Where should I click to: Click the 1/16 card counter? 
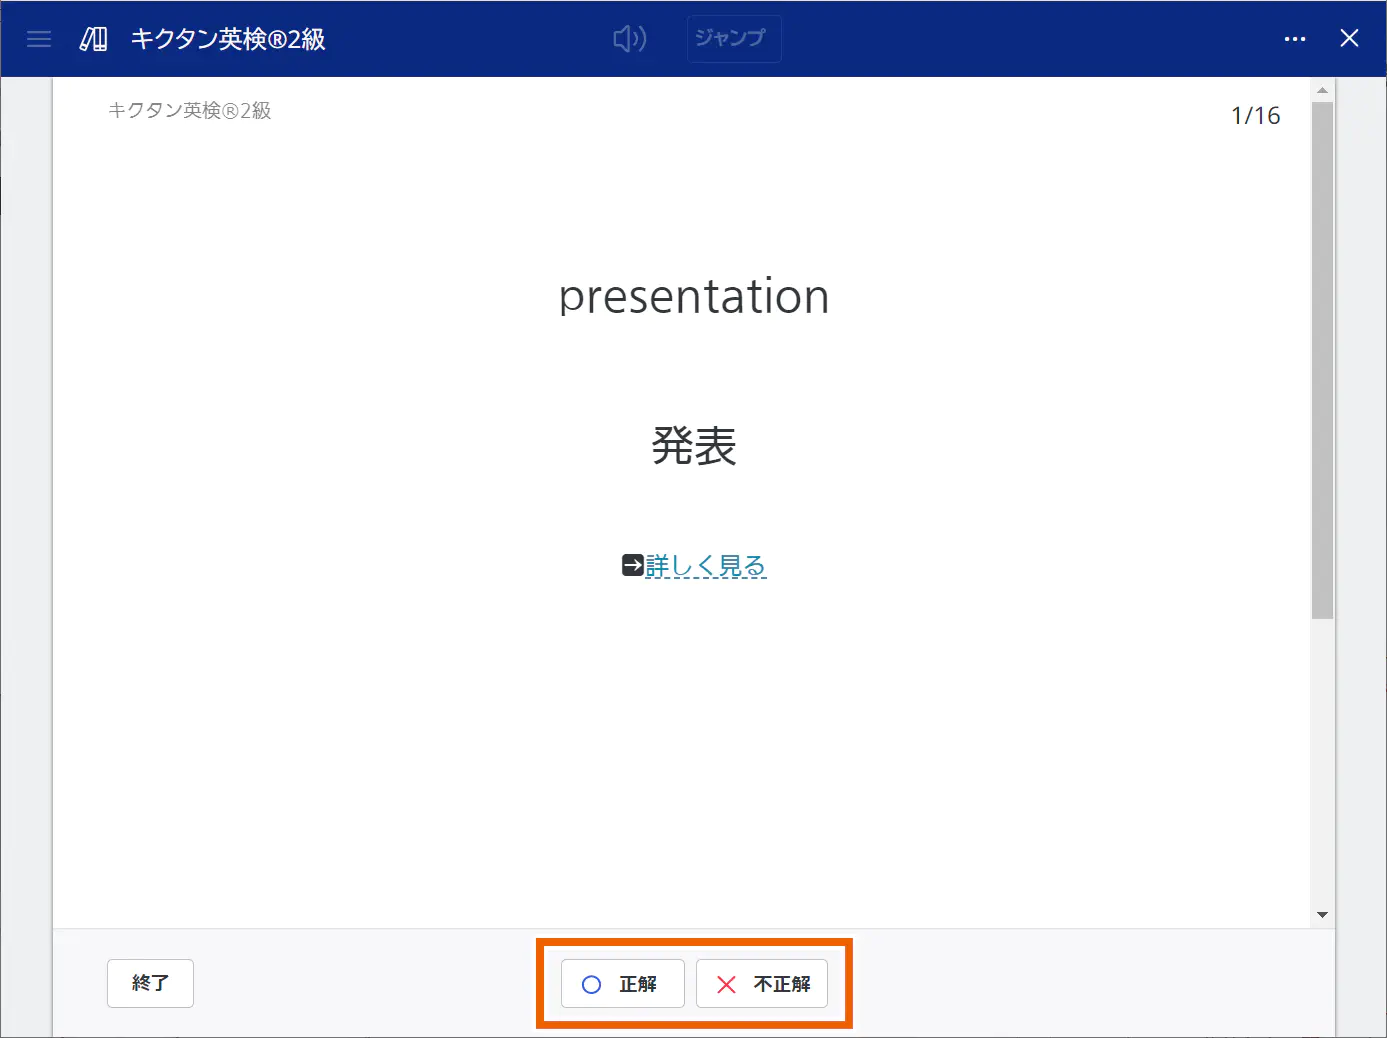[x=1255, y=116]
